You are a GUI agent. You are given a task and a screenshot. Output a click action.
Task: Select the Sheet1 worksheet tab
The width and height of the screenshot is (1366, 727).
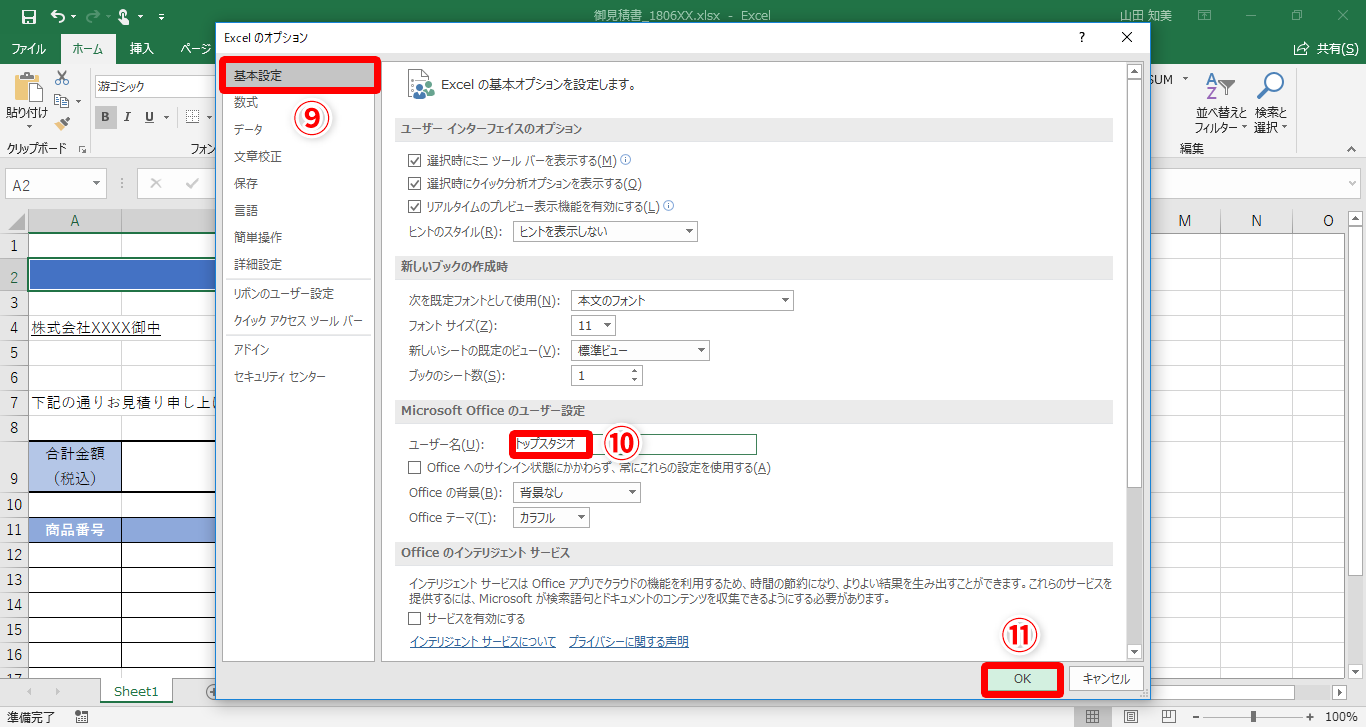pyautogui.click(x=136, y=691)
